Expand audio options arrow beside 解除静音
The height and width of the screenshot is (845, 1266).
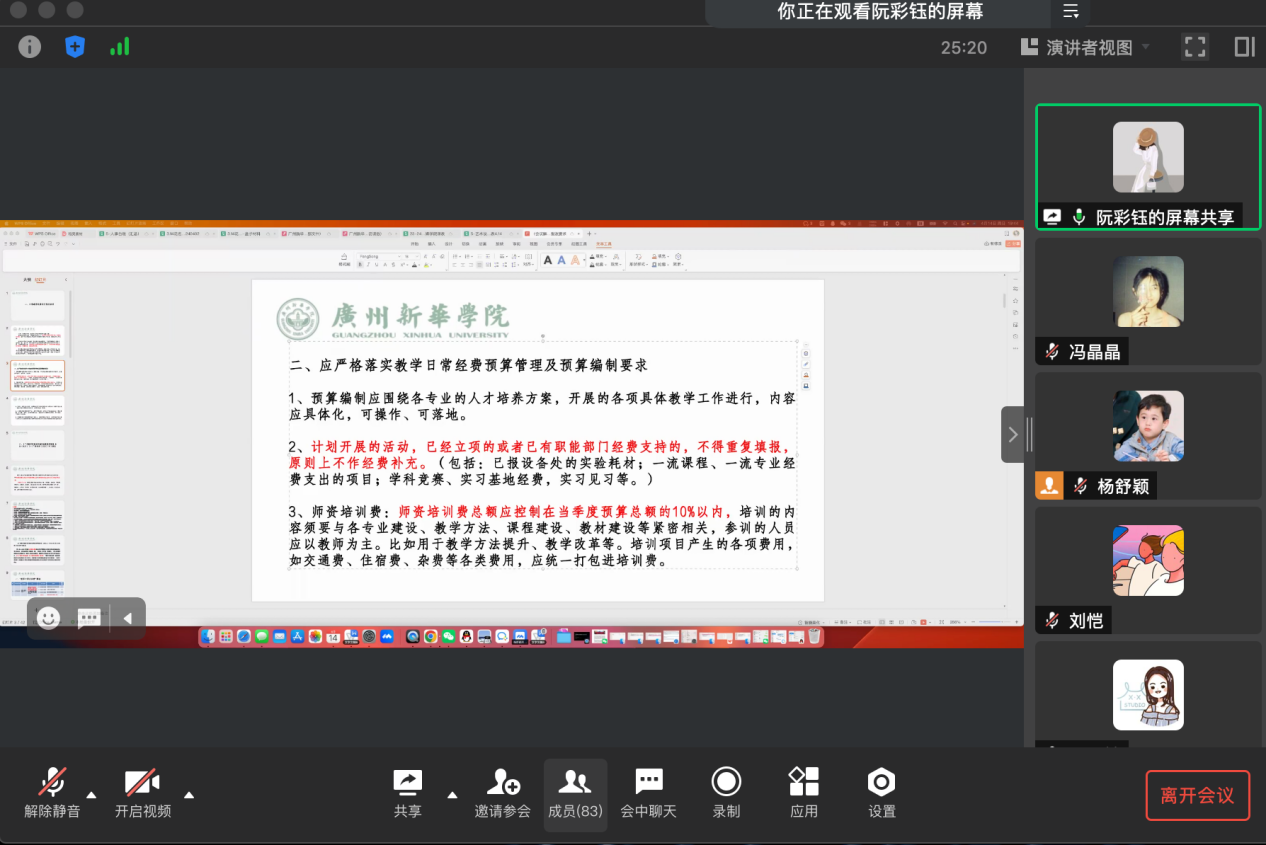pos(92,795)
